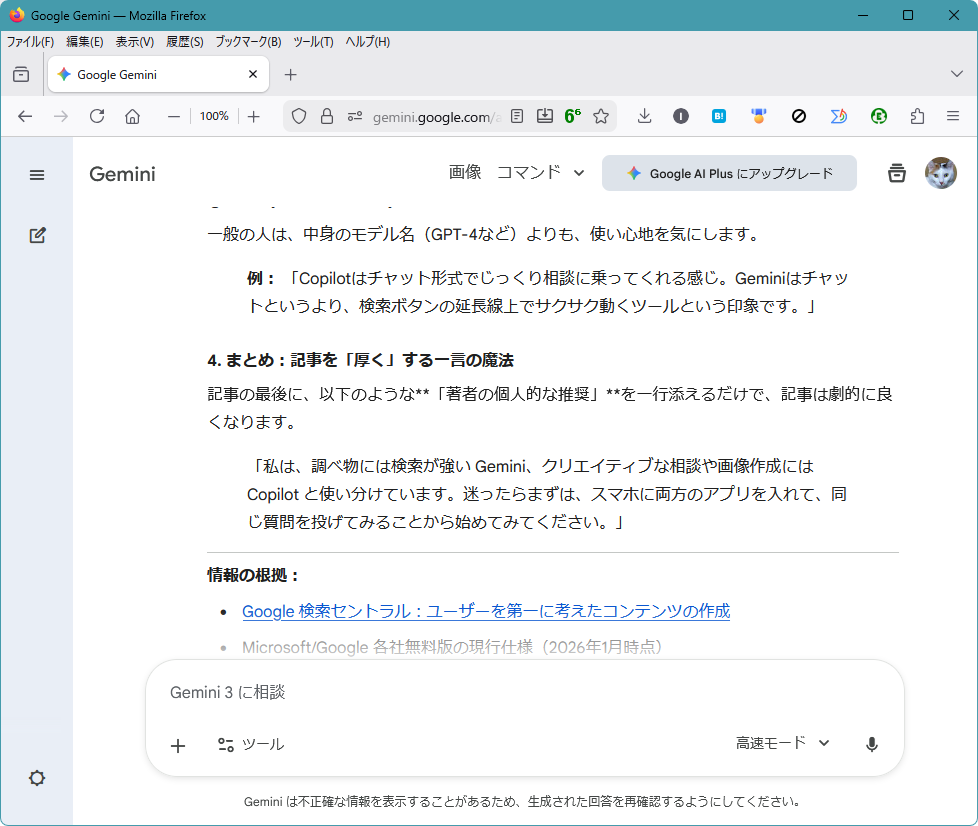Click the microphone voice input icon
The image size is (978, 826).
[x=871, y=744]
